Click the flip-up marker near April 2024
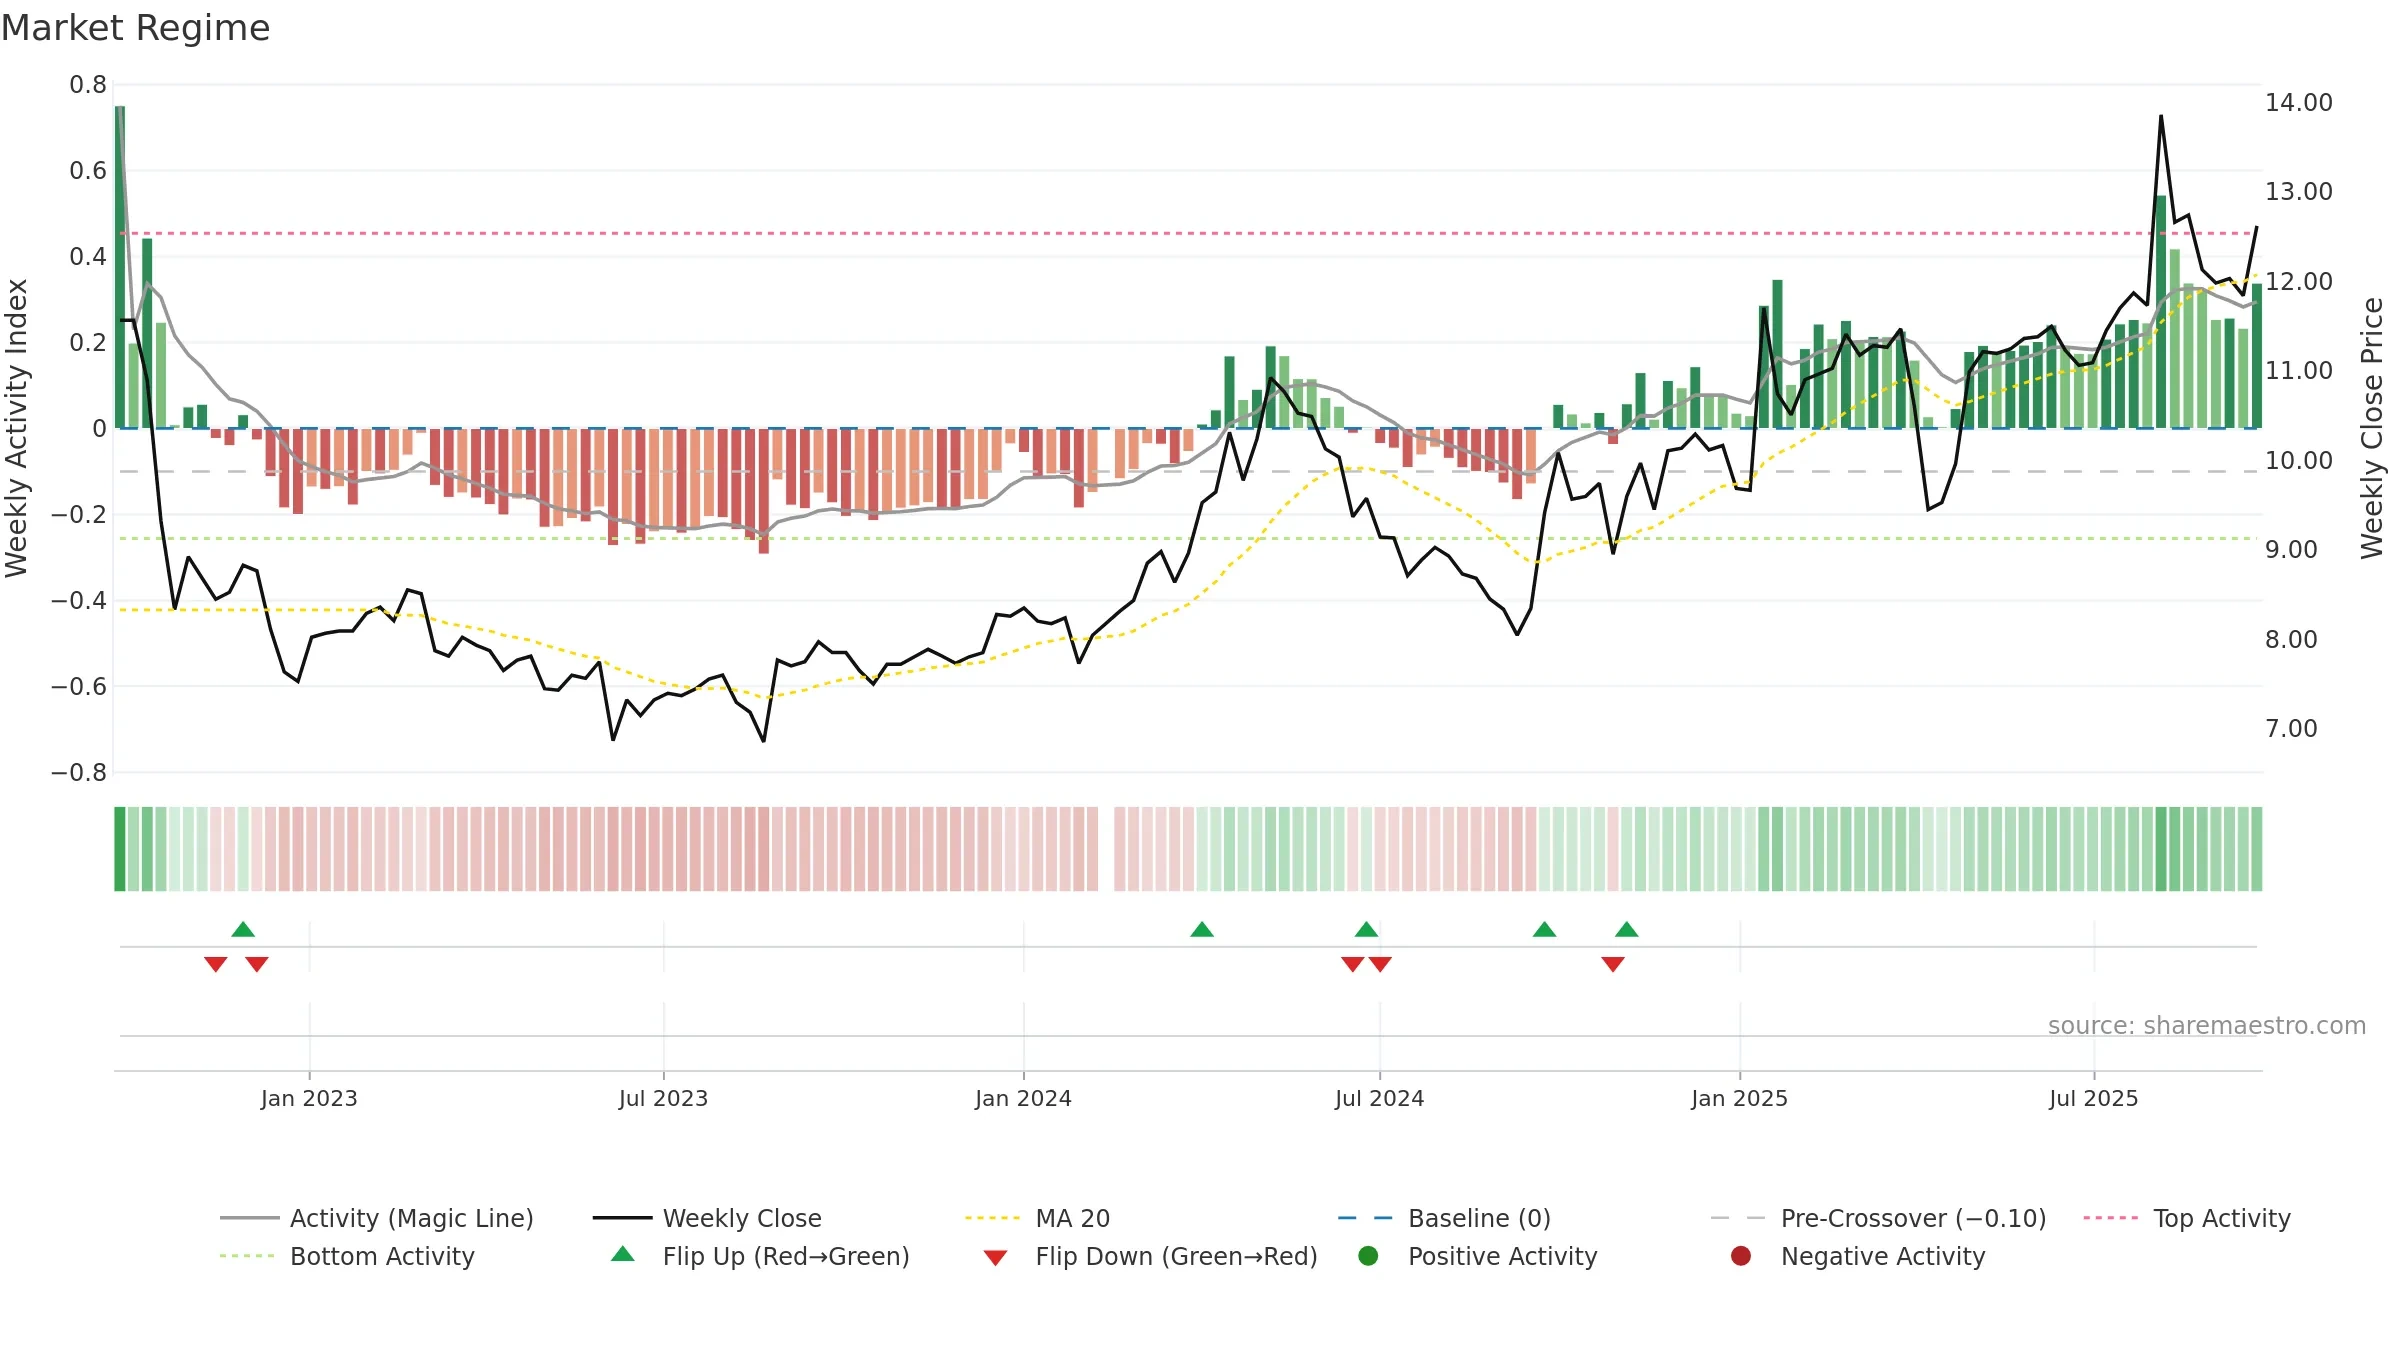This screenshot has width=2400, height=1350. (1202, 930)
